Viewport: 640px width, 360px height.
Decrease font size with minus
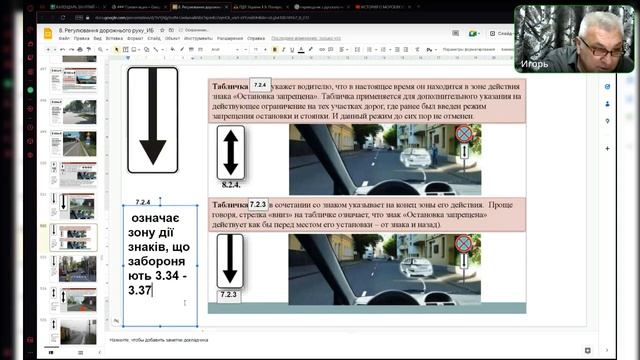pyautogui.click(x=246, y=49)
